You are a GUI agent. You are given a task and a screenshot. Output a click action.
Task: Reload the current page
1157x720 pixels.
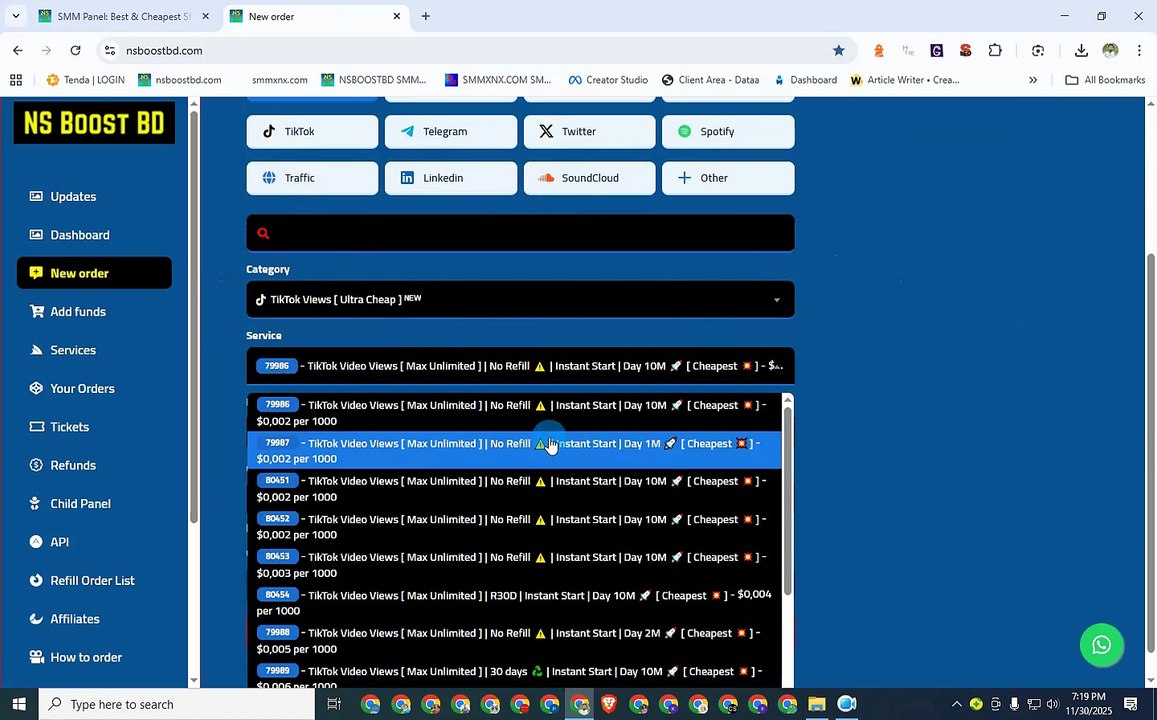coord(75,50)
